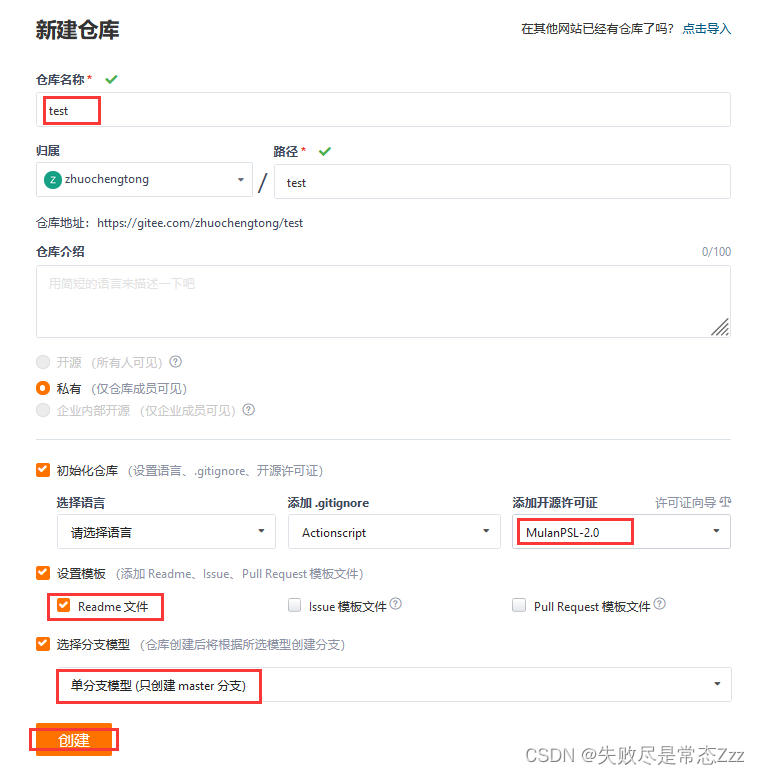This screenshot has width=760, height=775.
Task: Open the MulanPSL-2.0 license dropdown
Action: (x=622, y=532)
